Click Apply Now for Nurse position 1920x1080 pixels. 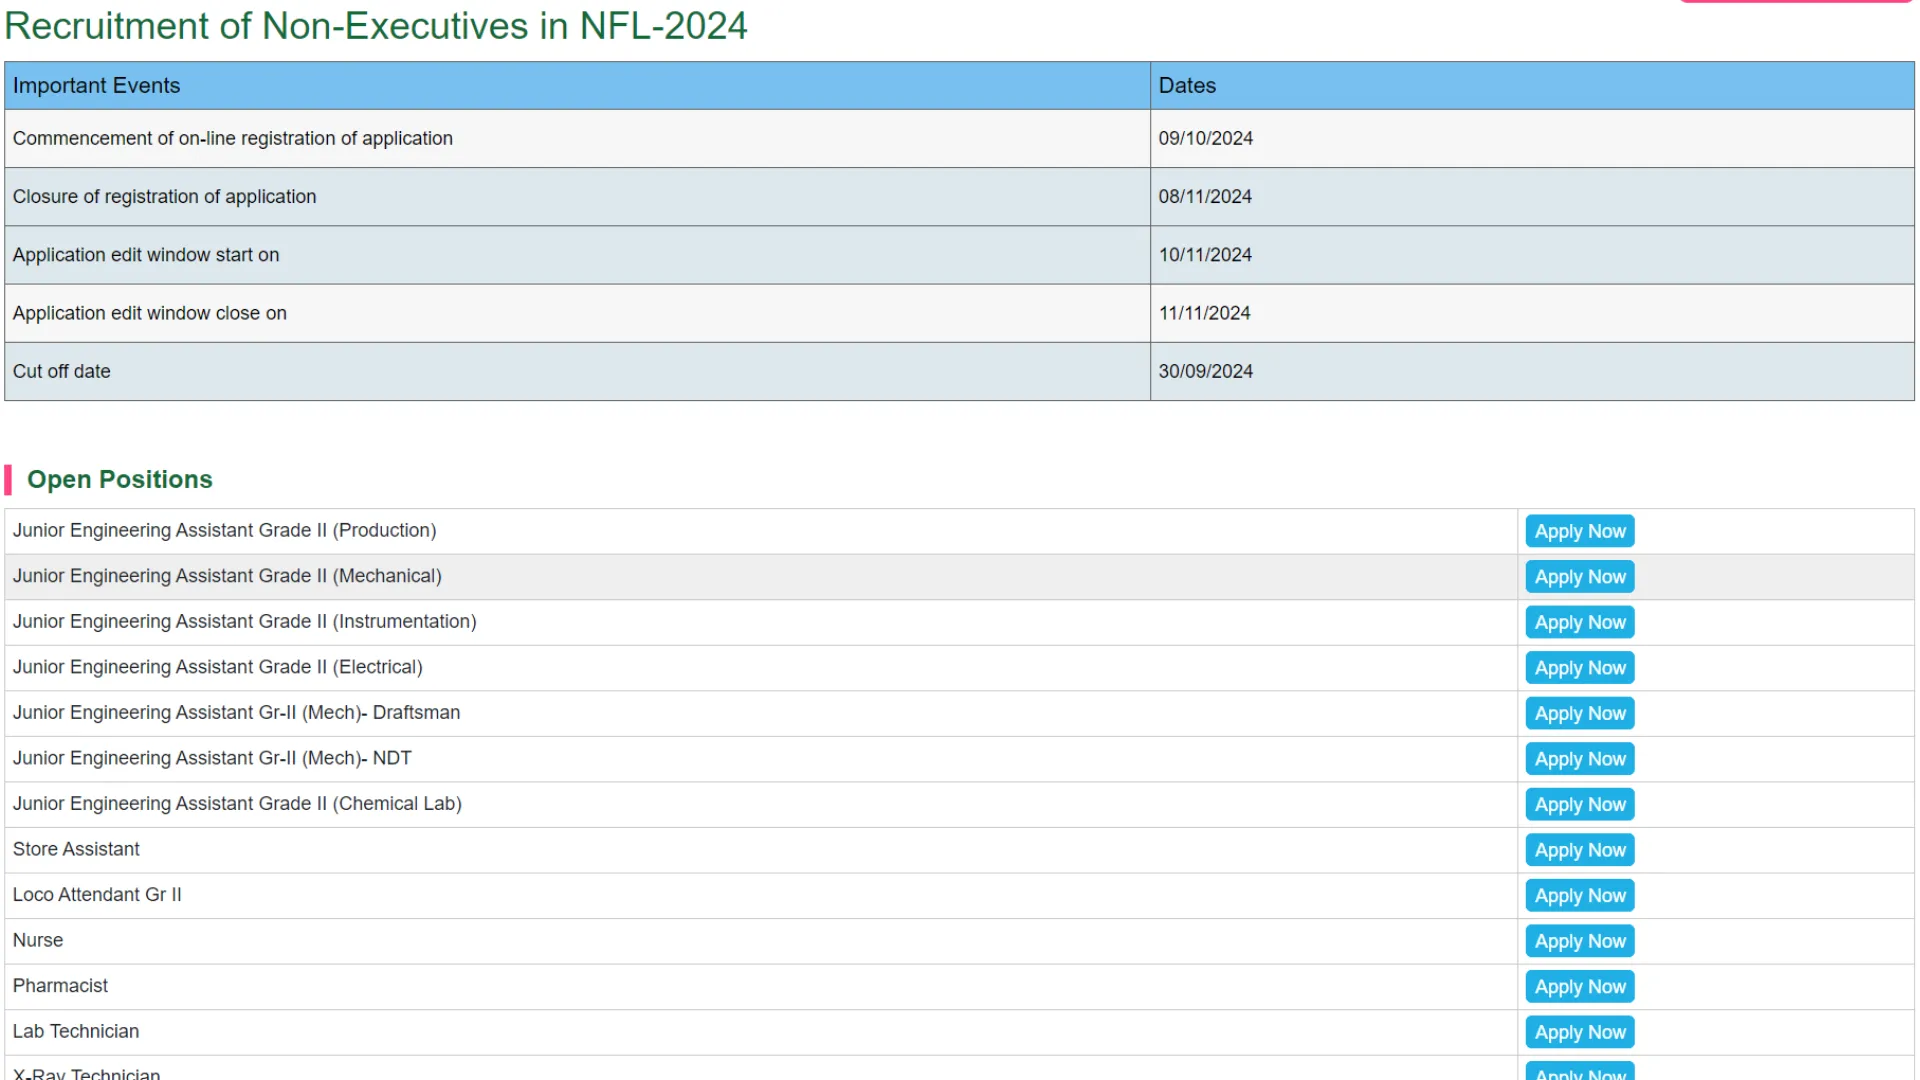[1578, 940]
